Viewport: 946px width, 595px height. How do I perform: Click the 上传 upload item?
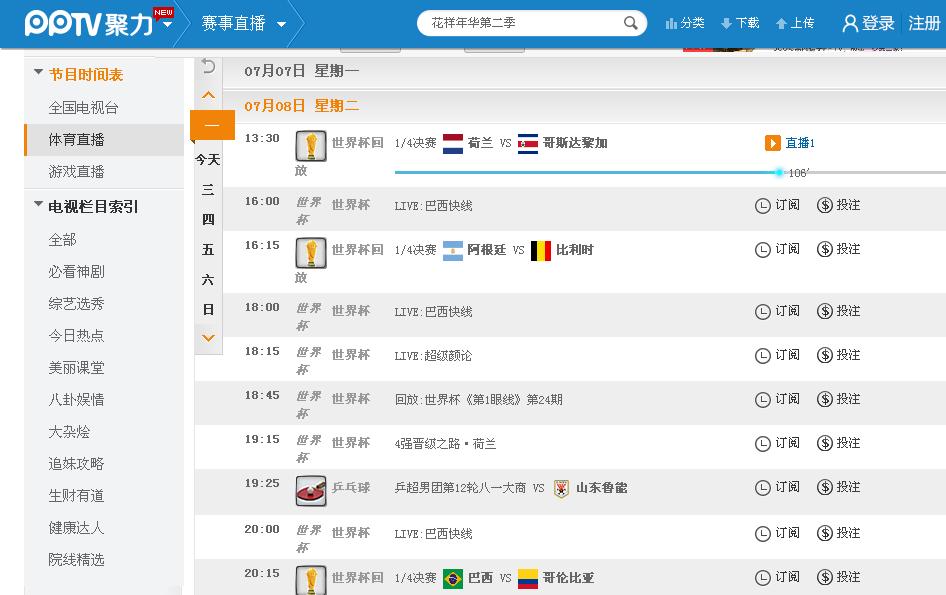(795, 23)
